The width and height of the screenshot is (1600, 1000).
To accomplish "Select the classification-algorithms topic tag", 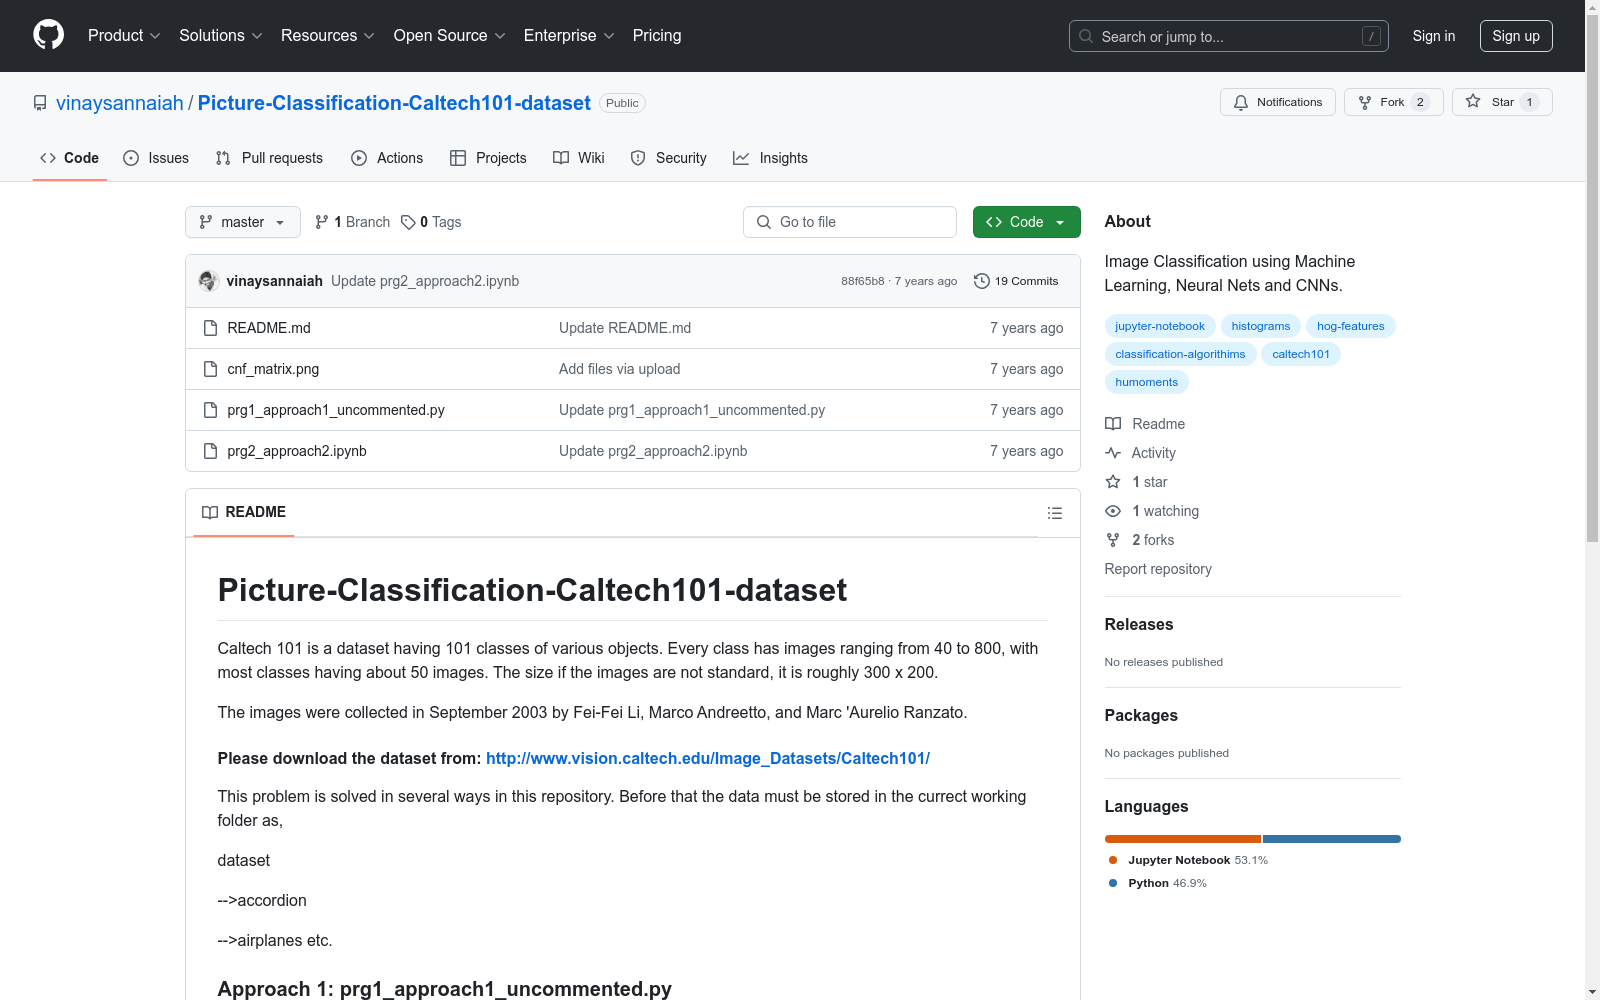I will tap(1181, 354).
